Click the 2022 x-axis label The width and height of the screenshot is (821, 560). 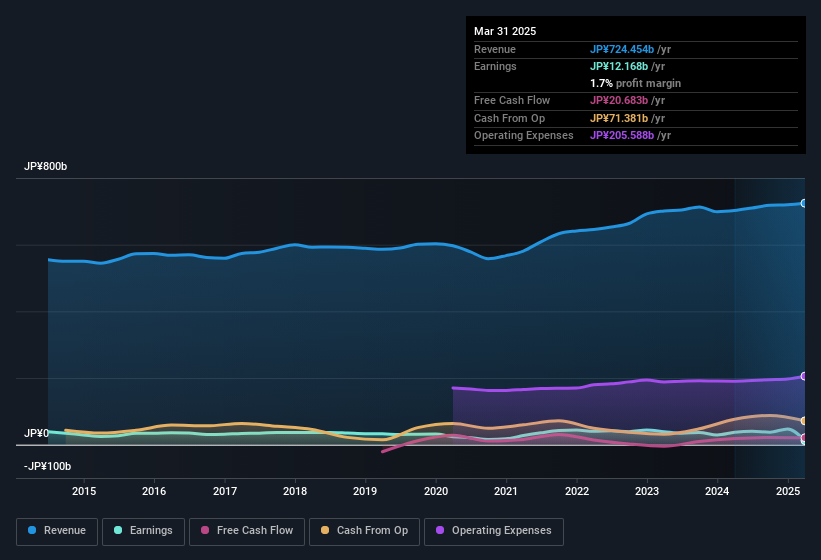[x=576, y=491]
